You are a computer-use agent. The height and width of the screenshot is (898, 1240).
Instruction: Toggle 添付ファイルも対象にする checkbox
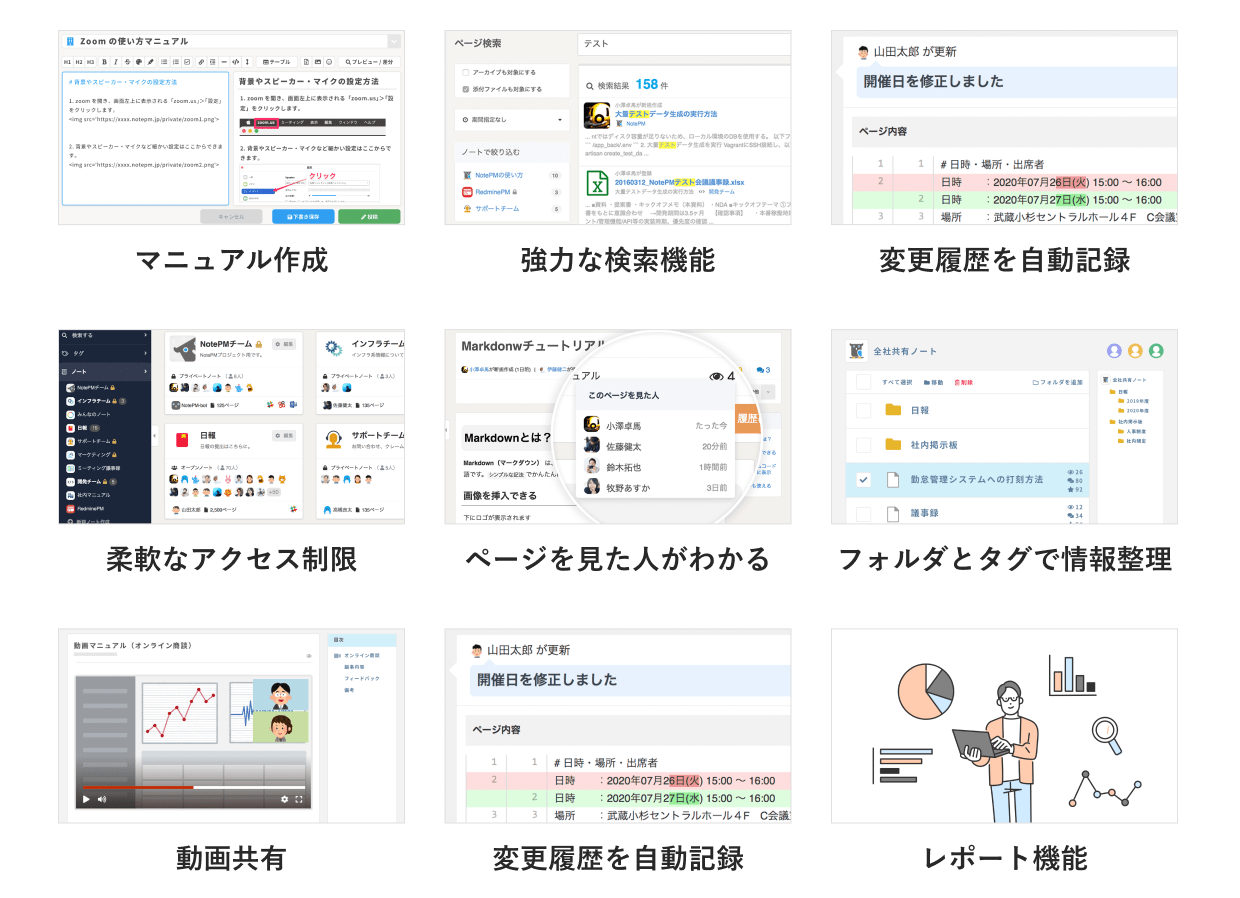[466, 89]
